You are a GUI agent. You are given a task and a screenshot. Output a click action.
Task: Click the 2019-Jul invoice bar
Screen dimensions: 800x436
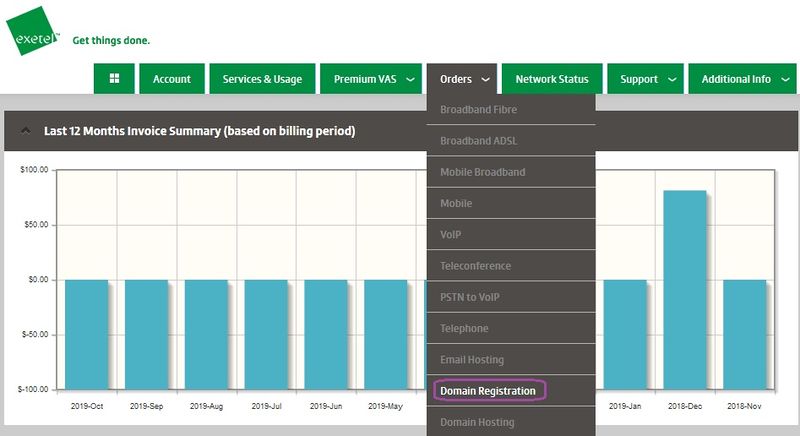(x=266, y=335)
